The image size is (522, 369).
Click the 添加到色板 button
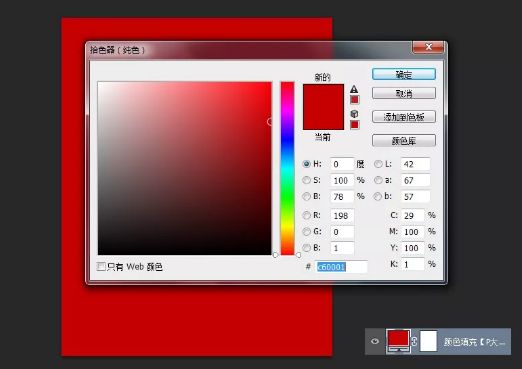(x=404, y=117)
